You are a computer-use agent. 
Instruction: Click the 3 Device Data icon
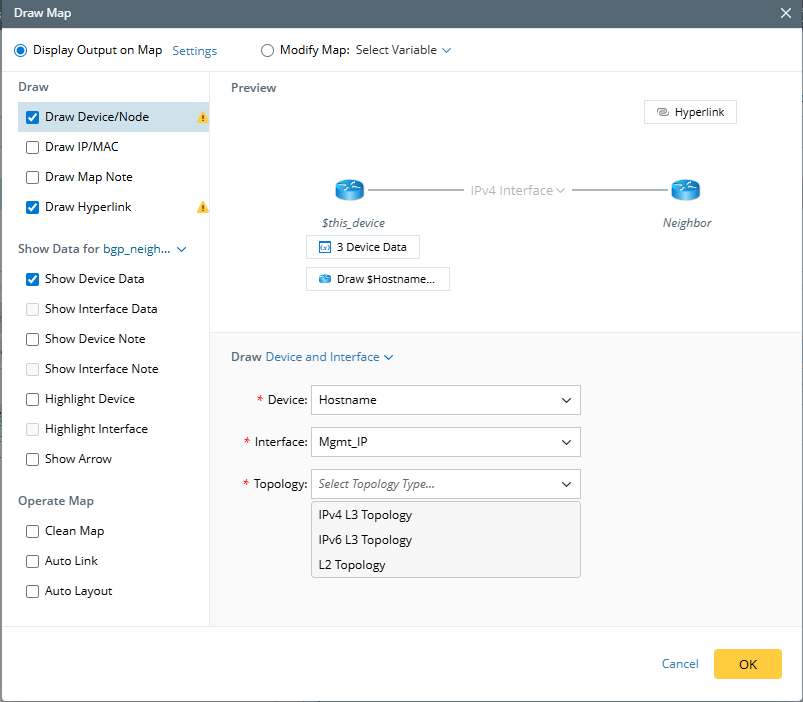[324, 247]
